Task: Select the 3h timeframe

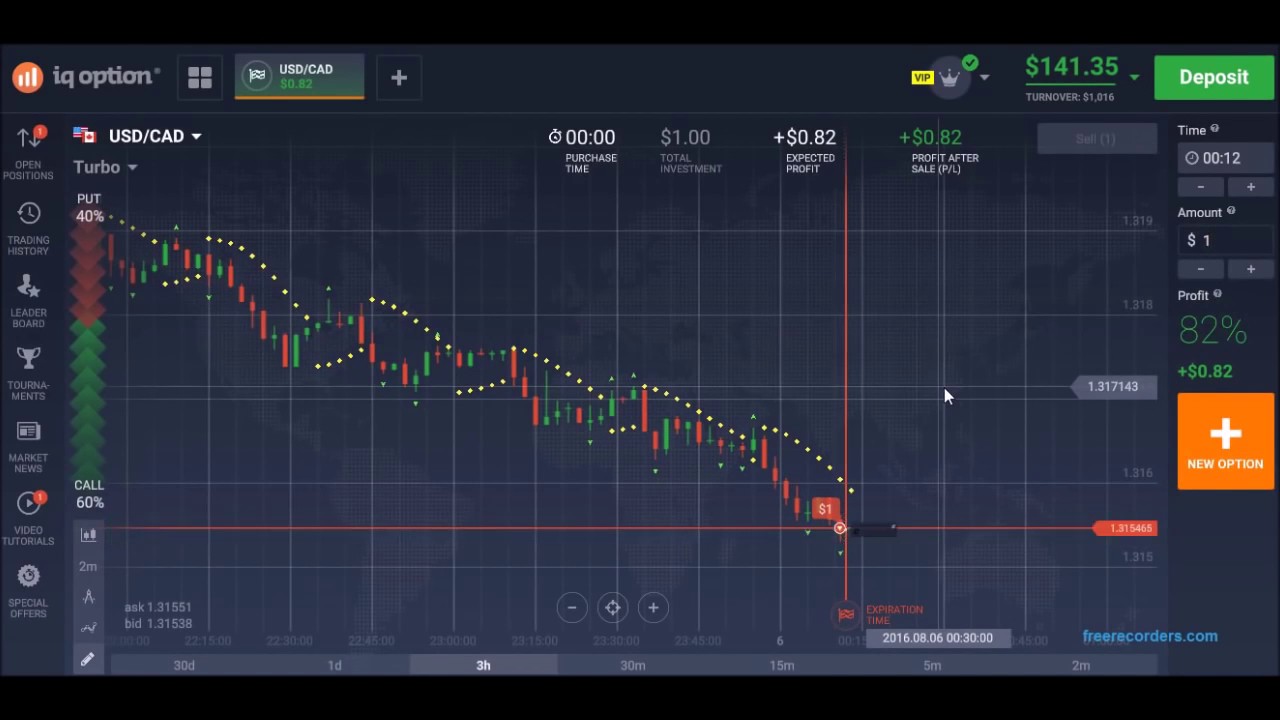Action: pos(483,665)
